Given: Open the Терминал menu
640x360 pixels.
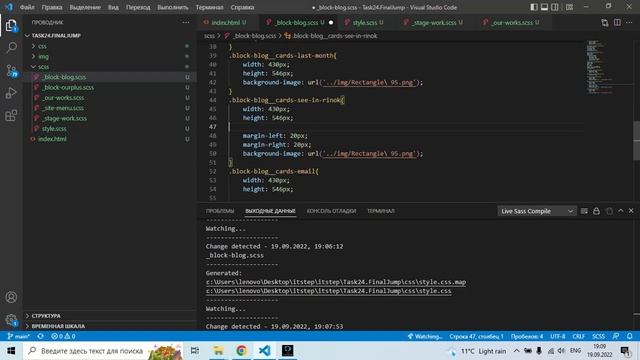Looking at the screenshot, I should (x=209, y=7).
